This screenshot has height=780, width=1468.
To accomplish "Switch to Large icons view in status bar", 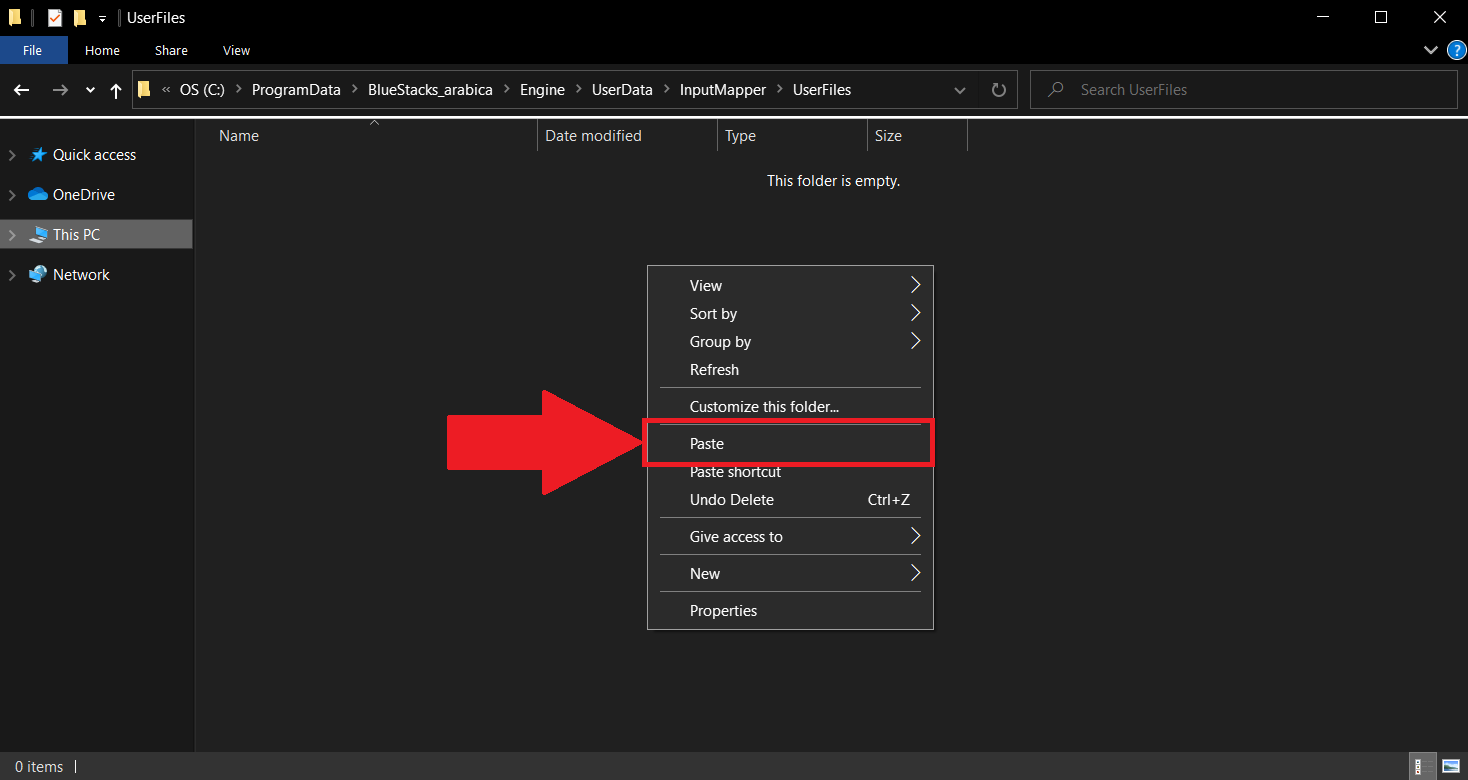I will coord(1450,767).
